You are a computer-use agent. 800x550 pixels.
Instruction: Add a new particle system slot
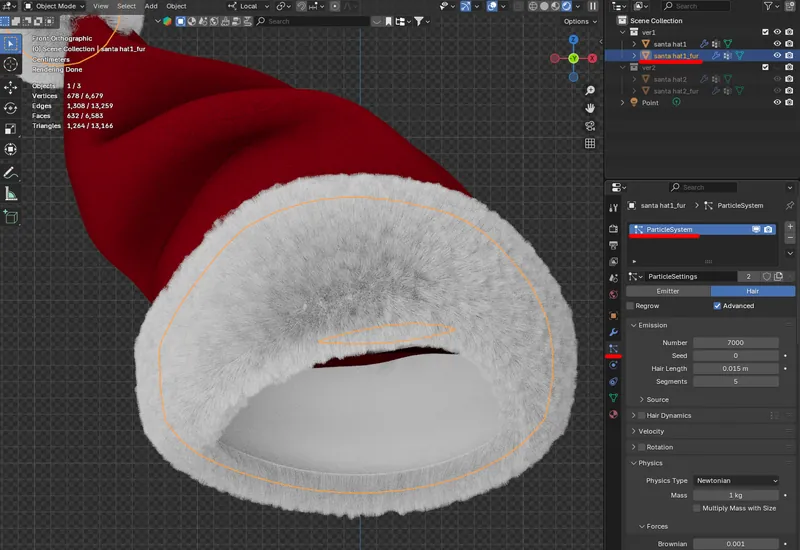[790, 227]
